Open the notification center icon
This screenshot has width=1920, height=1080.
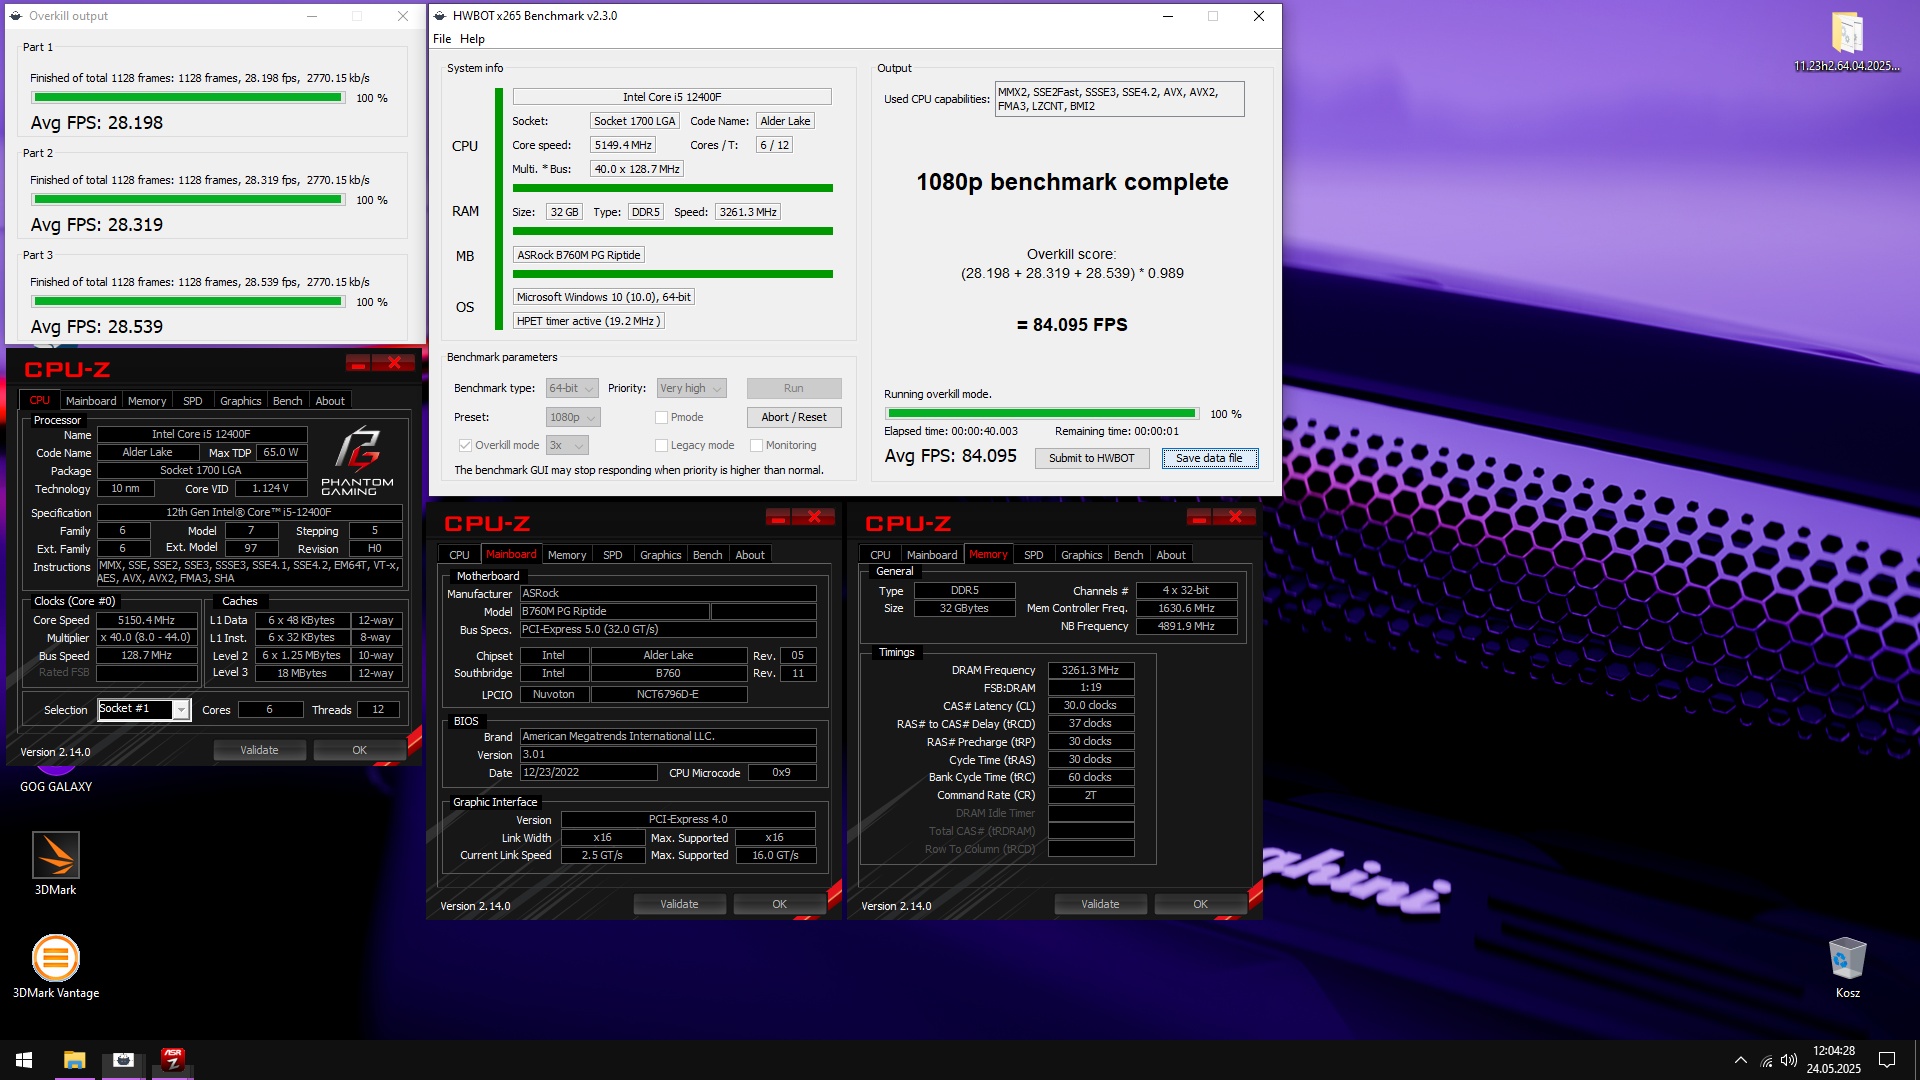point(1887,1060)
